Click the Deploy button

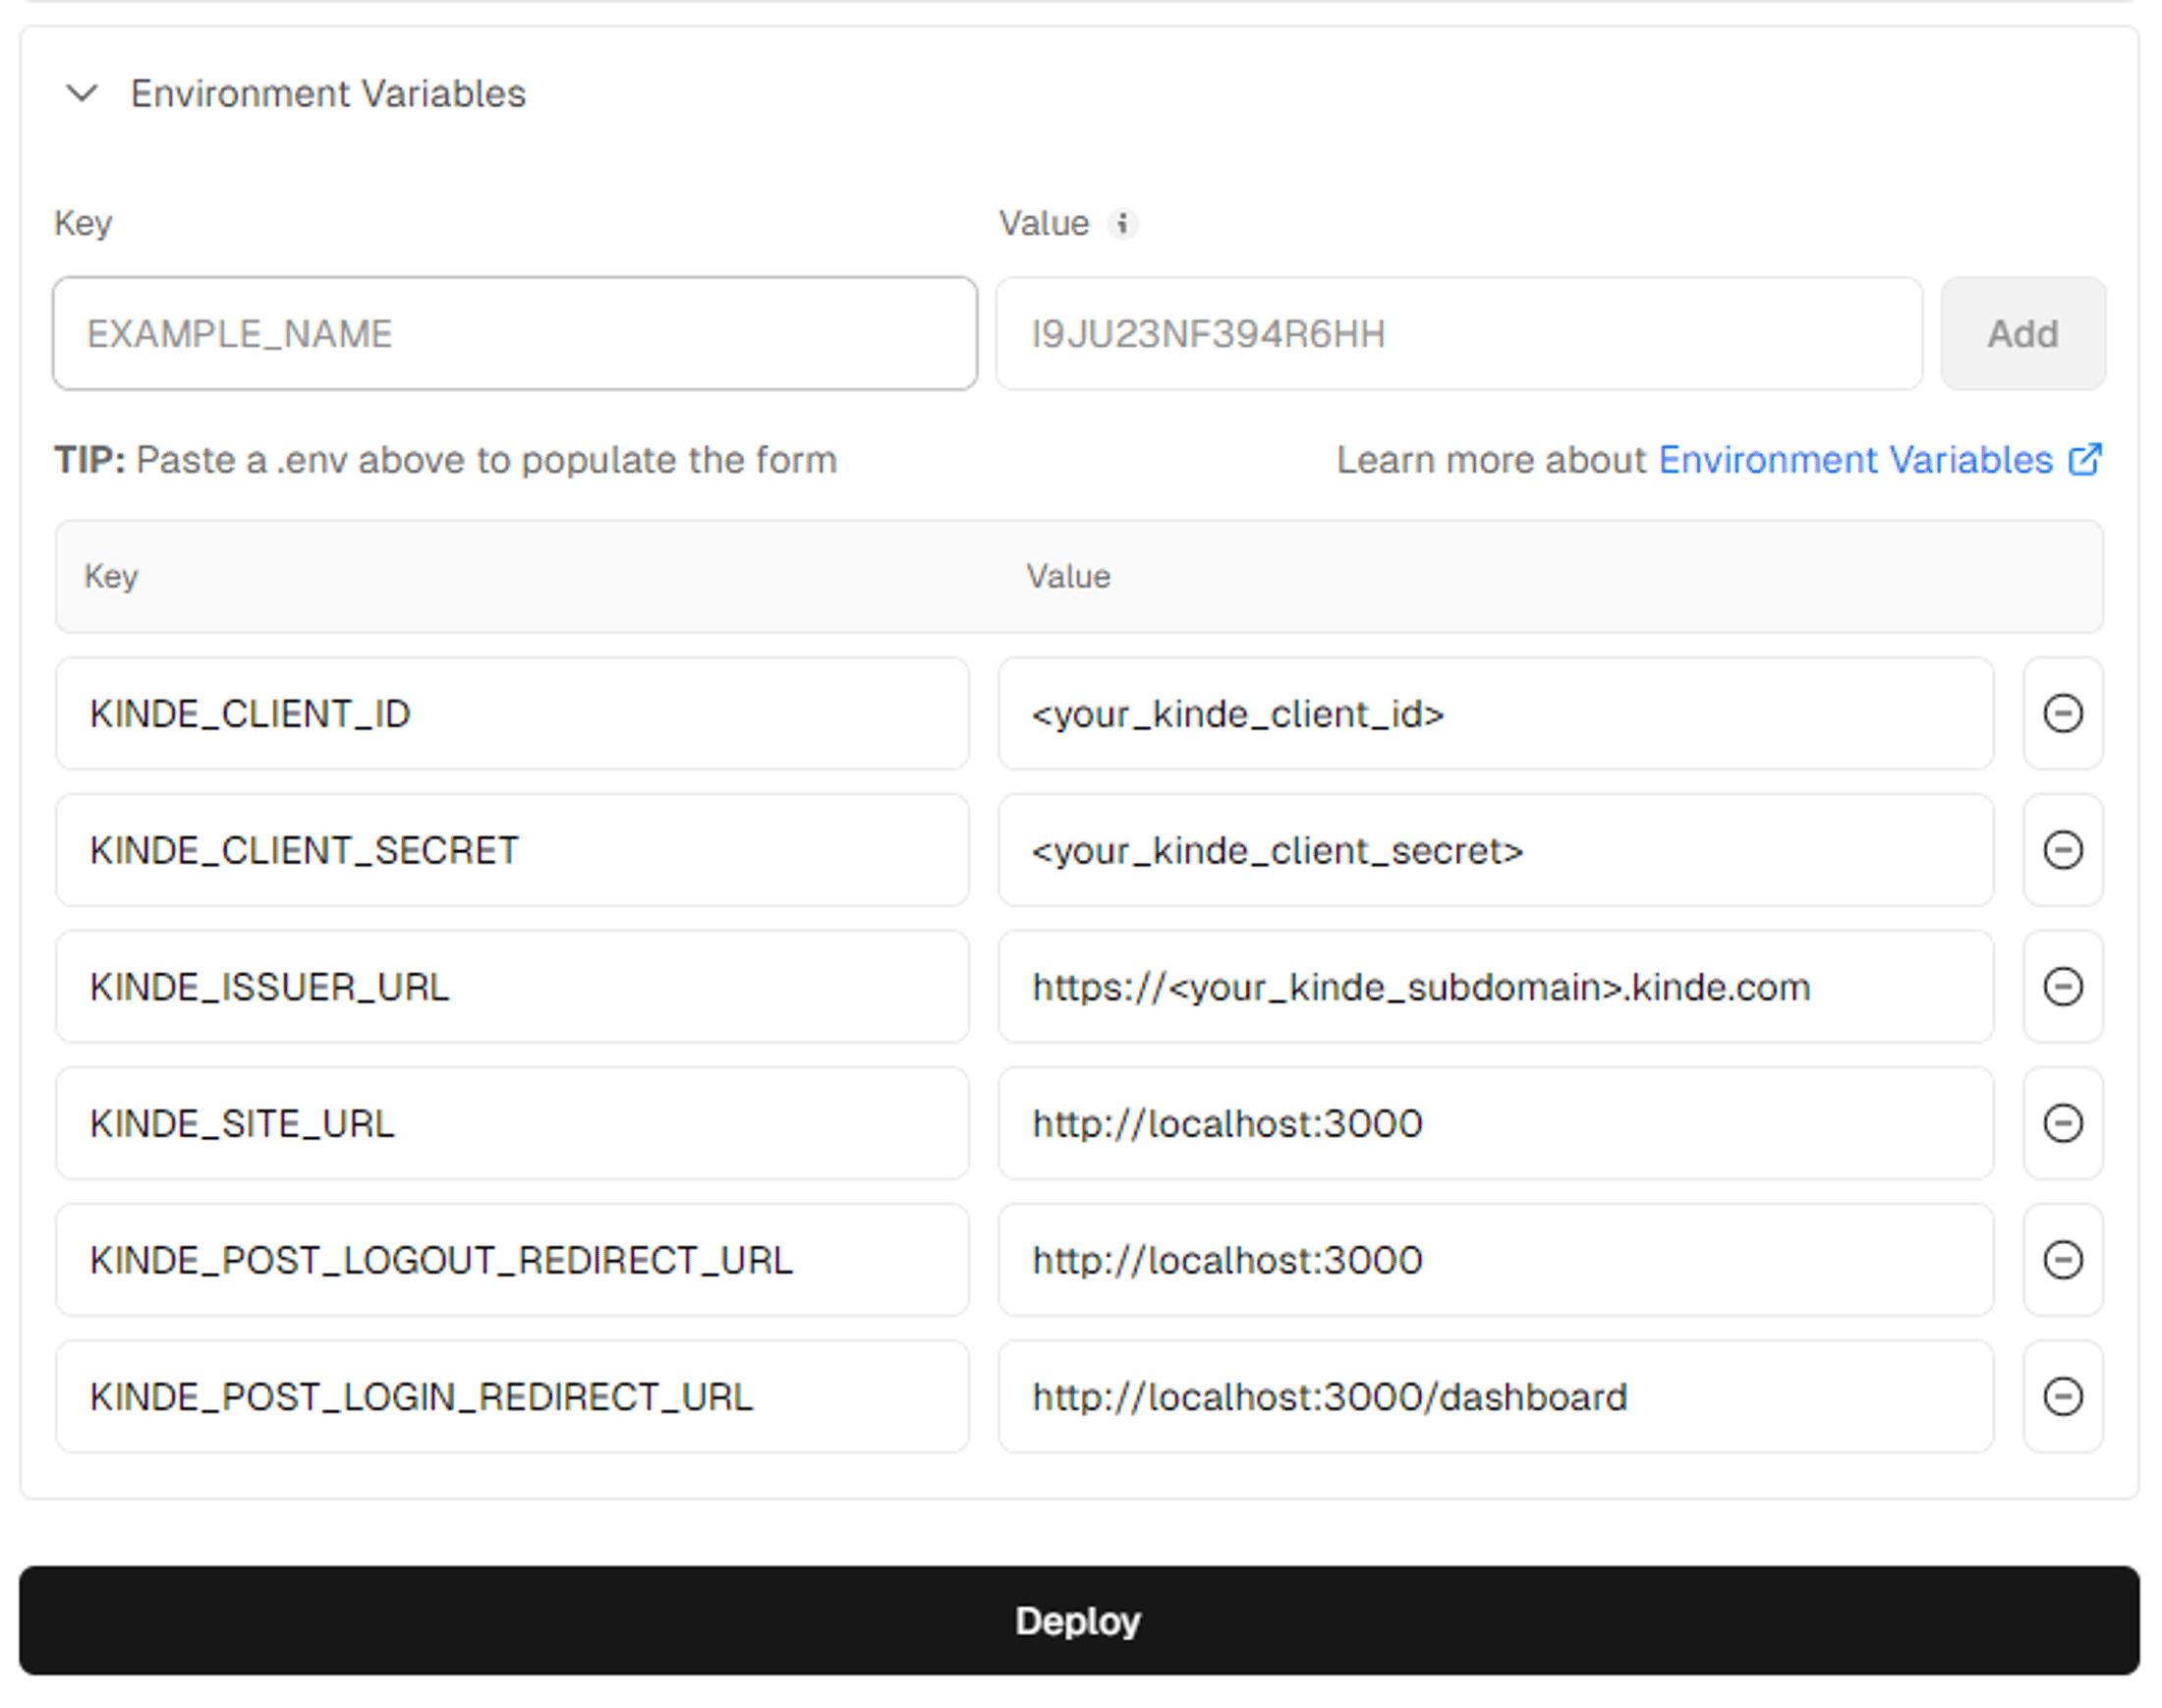pyautogui.click(x=1079, y=1620)
